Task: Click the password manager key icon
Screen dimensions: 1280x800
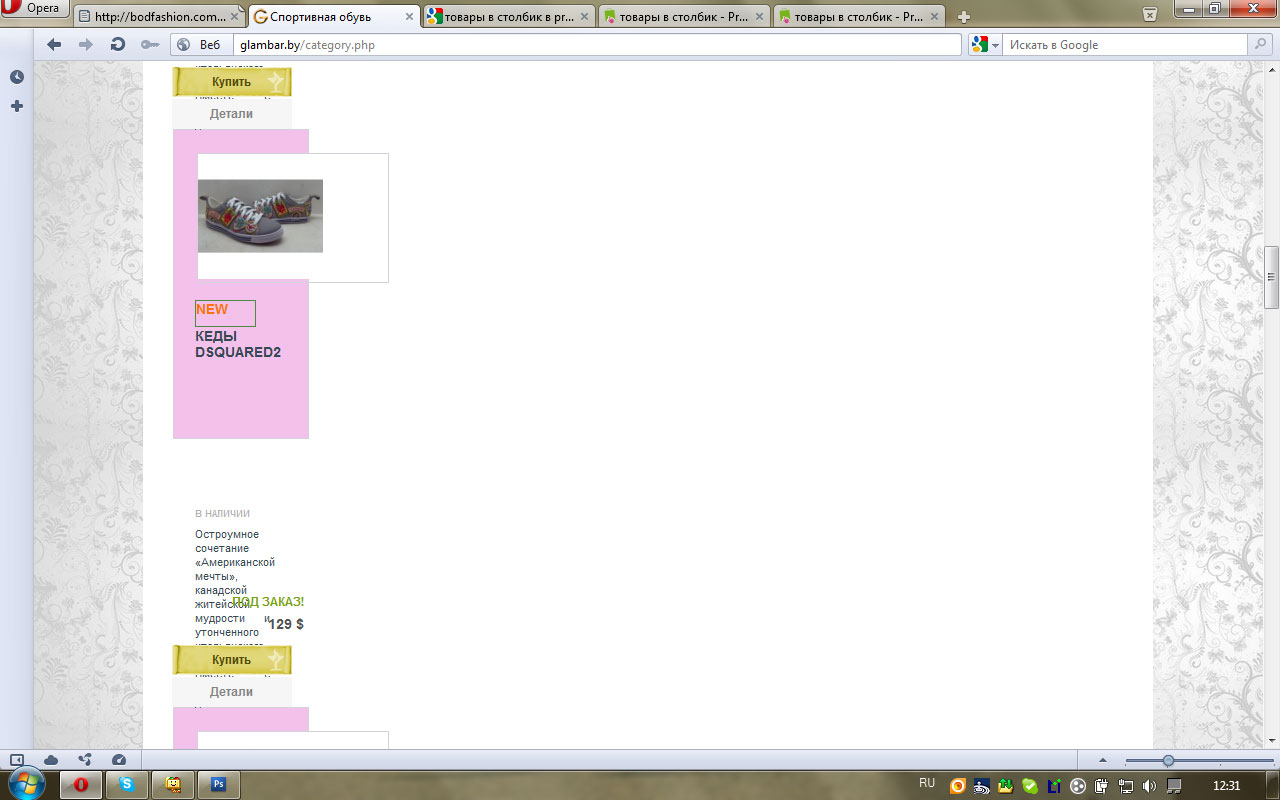Action: pos(150,45)
